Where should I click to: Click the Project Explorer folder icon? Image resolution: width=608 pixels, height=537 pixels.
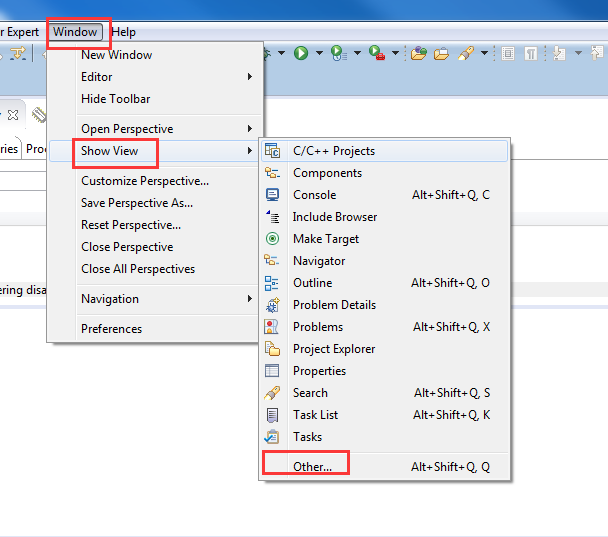pos(272,349)
